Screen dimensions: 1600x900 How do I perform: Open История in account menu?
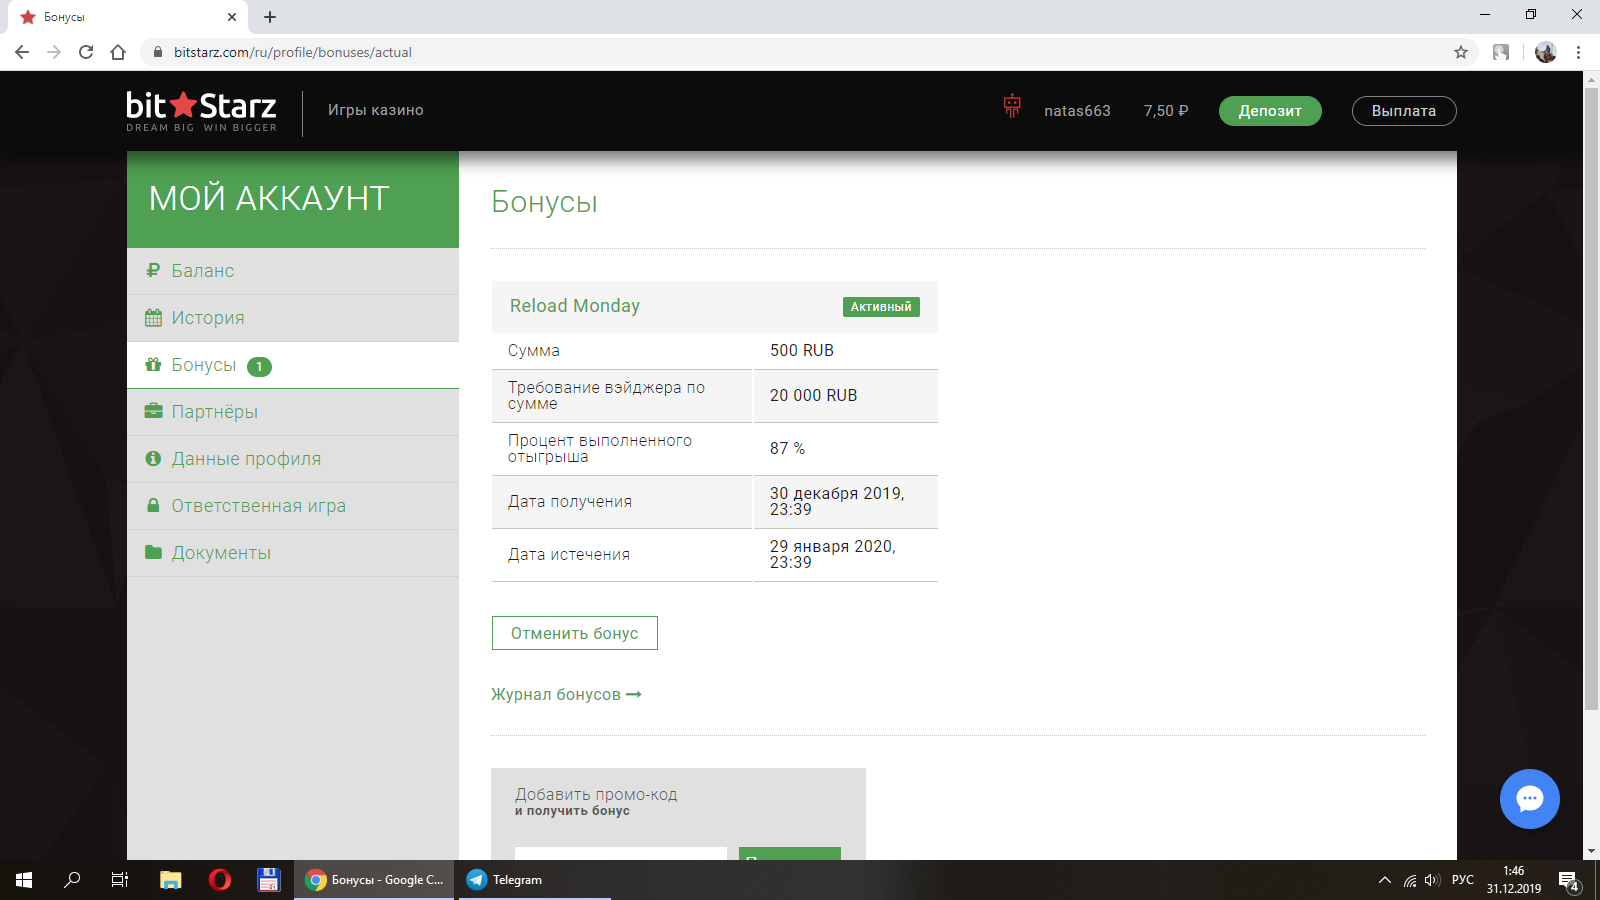click(x=293, y=318)
